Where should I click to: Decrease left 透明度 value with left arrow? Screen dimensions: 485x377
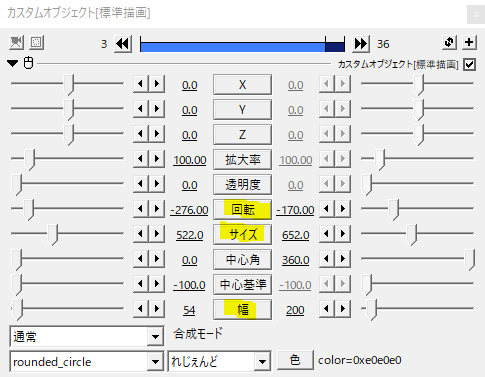[x=140, y=184]
